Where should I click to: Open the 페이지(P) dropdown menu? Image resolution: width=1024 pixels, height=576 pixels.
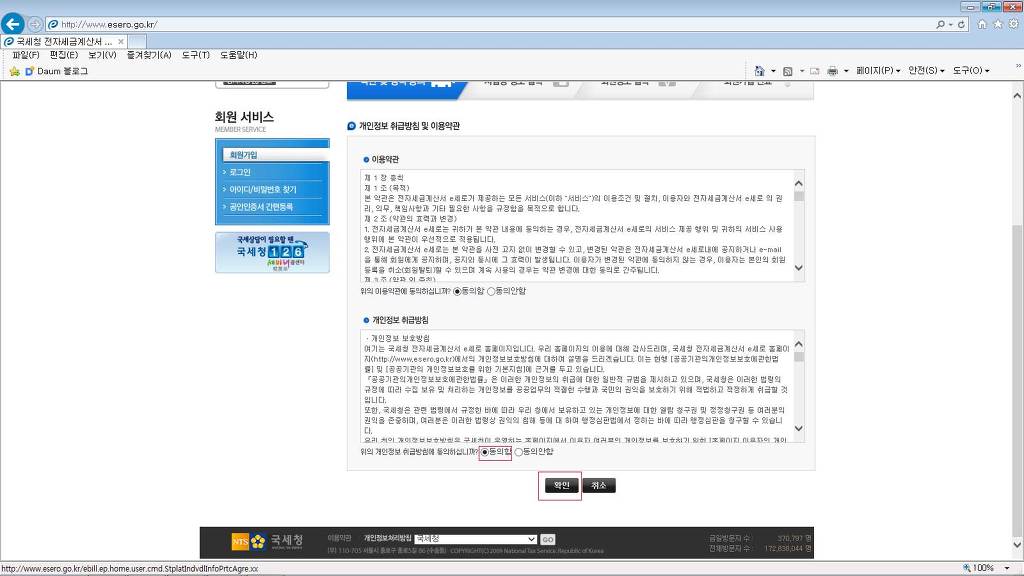(878, 71)
